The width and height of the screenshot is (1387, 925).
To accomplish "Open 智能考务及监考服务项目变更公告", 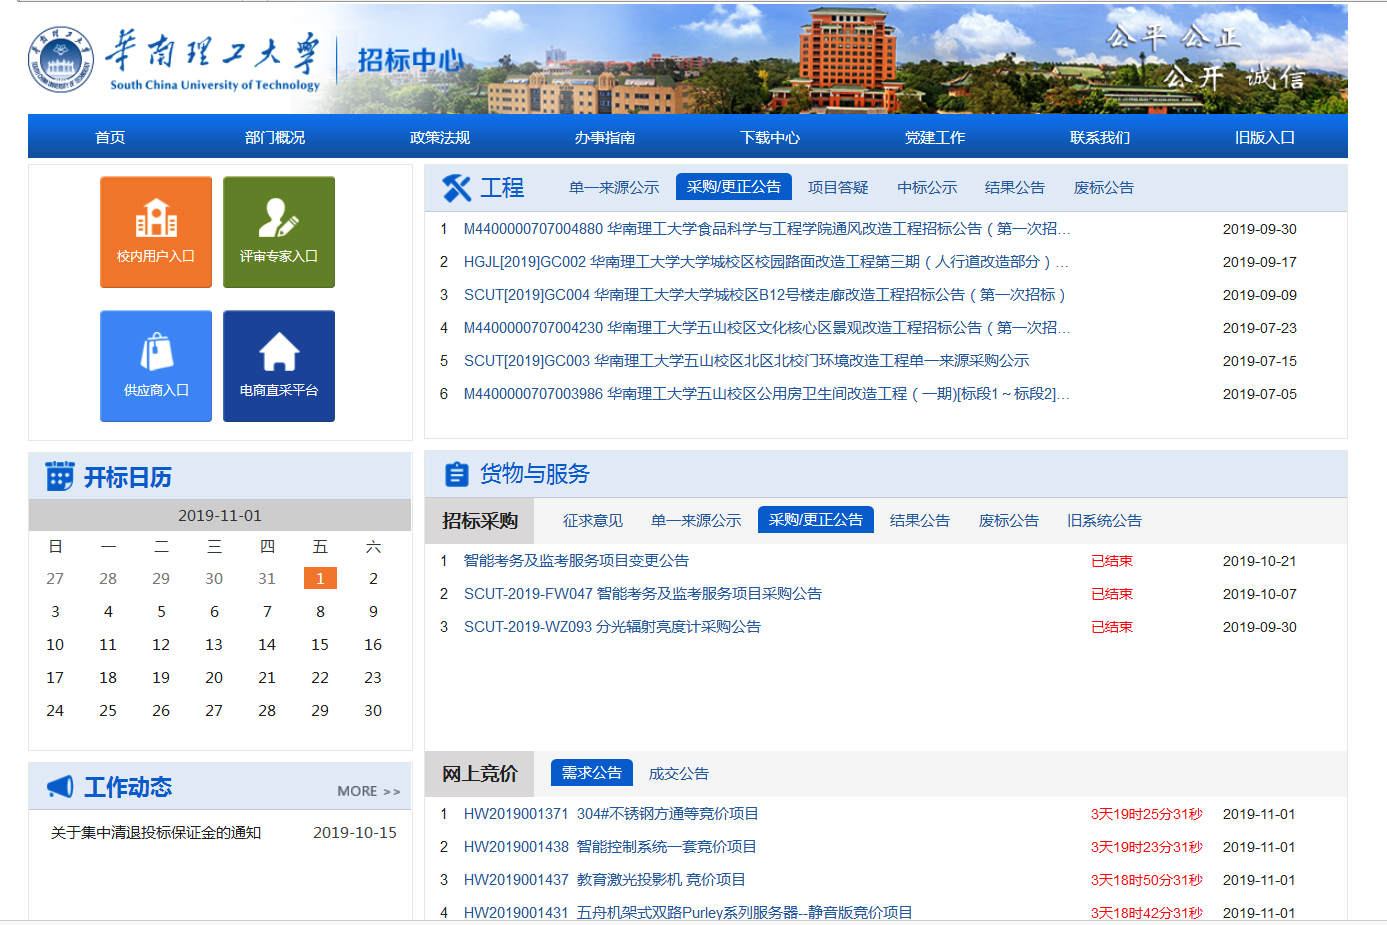I will click(576, 561).
